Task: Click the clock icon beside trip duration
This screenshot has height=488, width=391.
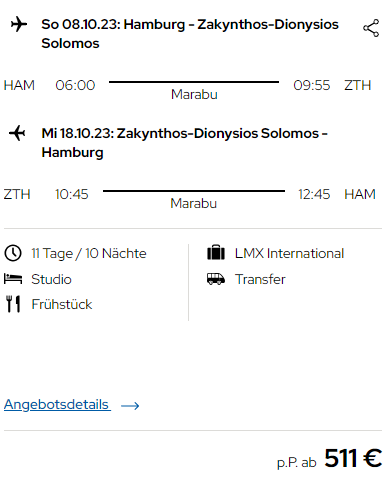Action: point(13,253)
